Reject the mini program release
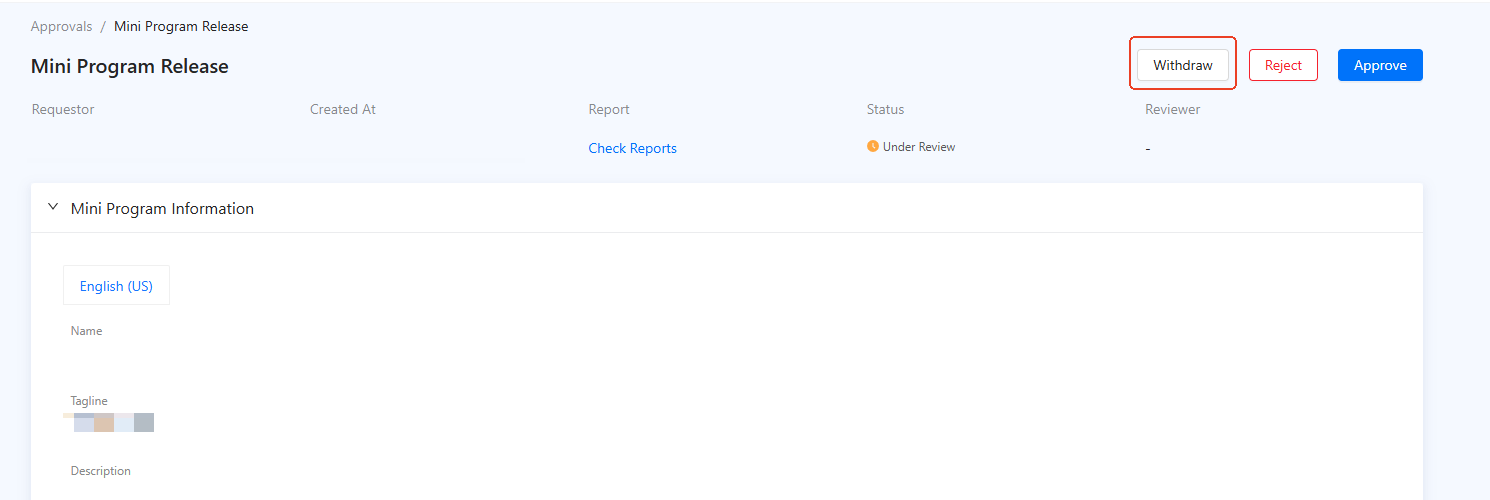The image size is (1490, 500). coord(1282,65)
